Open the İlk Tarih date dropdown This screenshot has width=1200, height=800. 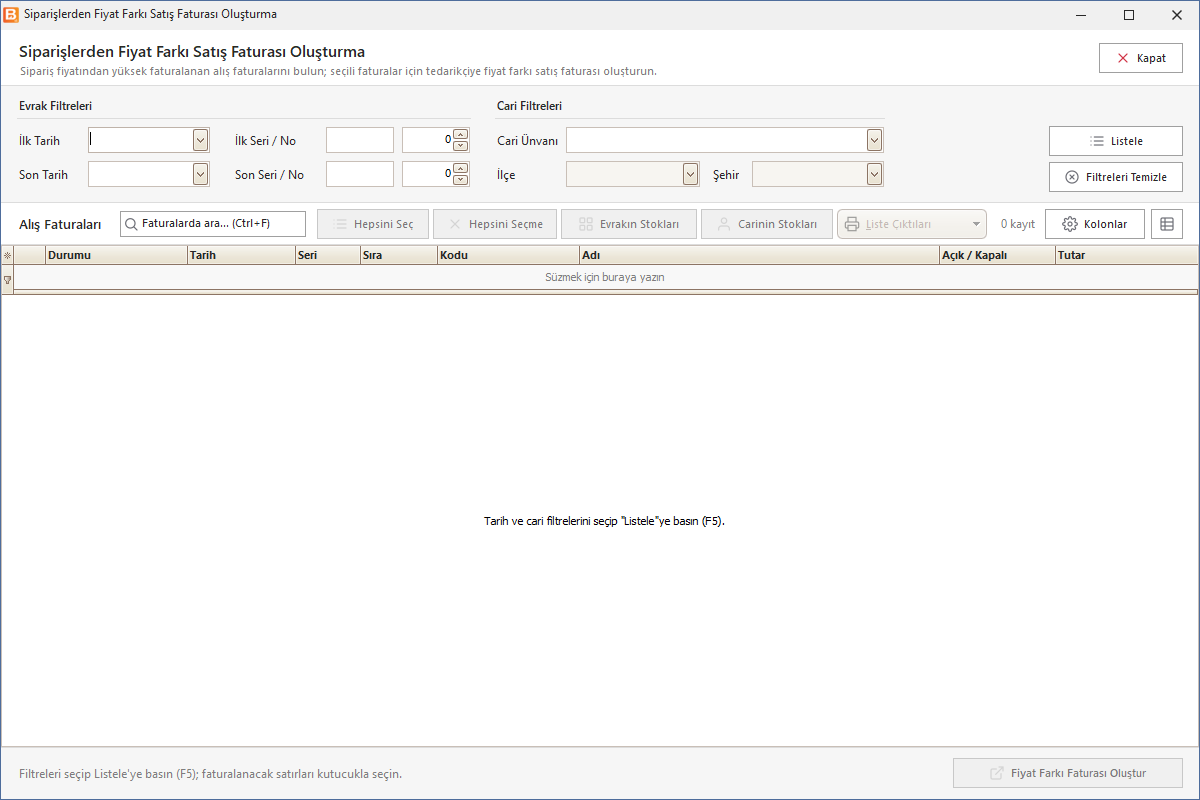point(201,140)
